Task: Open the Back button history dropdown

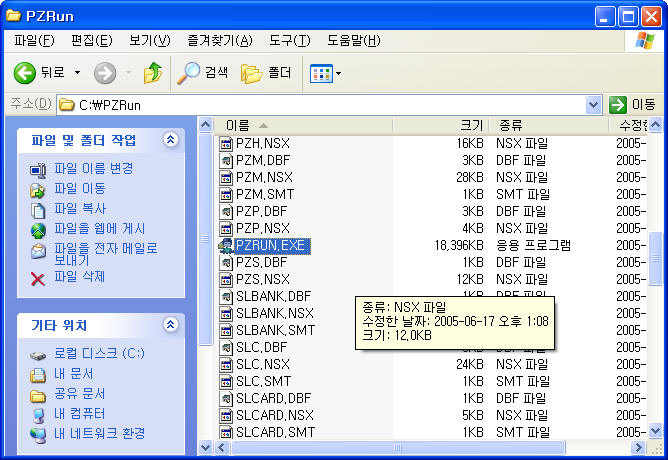Action: tap(77, 73)
